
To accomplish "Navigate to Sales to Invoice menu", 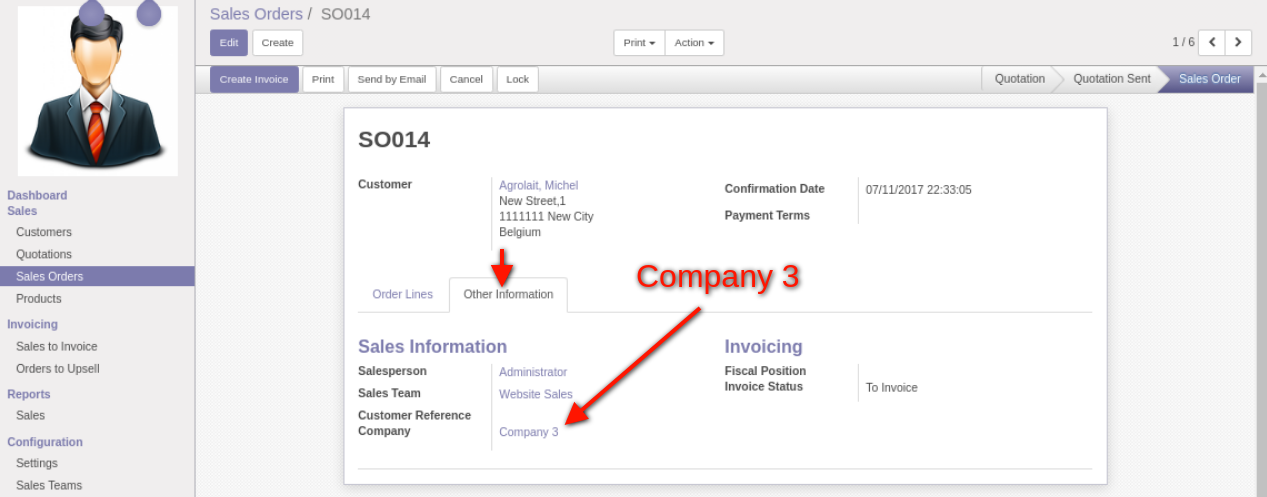I will pos(57,346).
